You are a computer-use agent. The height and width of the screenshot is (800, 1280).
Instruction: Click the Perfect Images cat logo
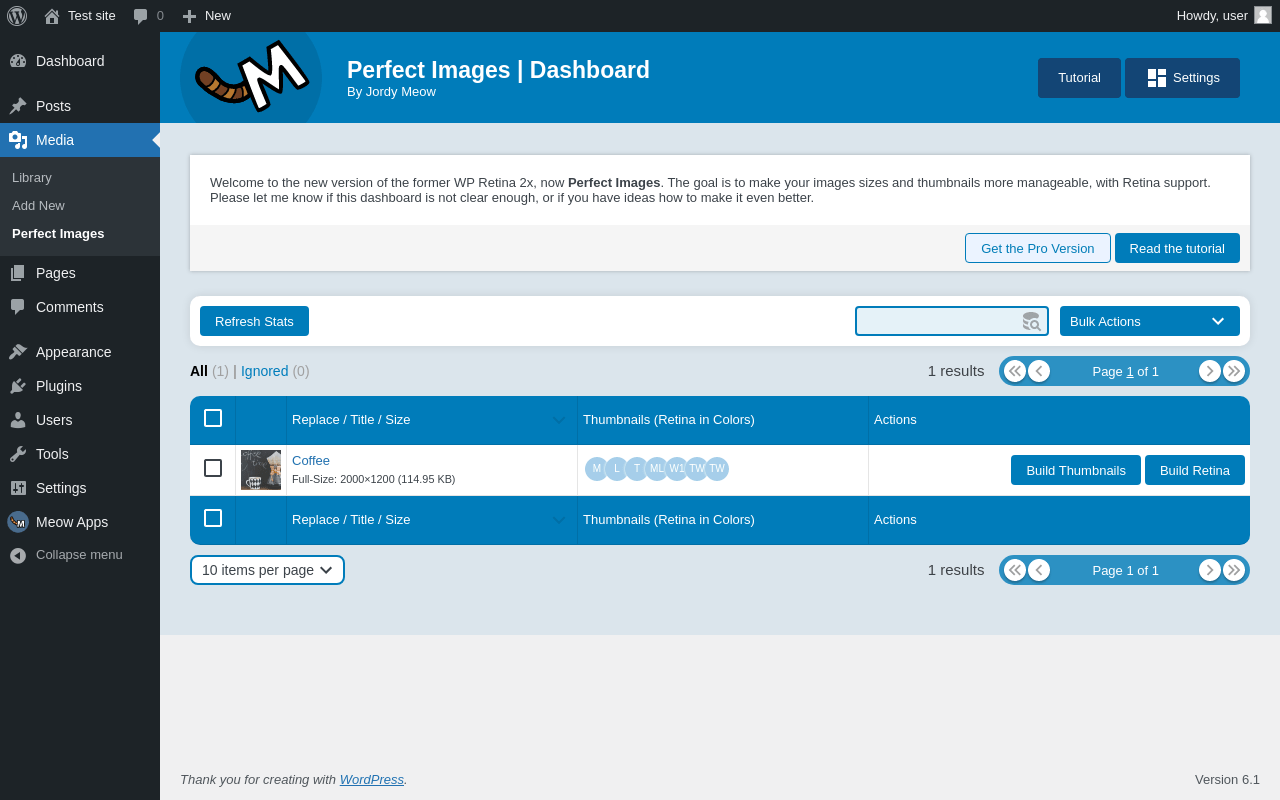click(251, 78)
